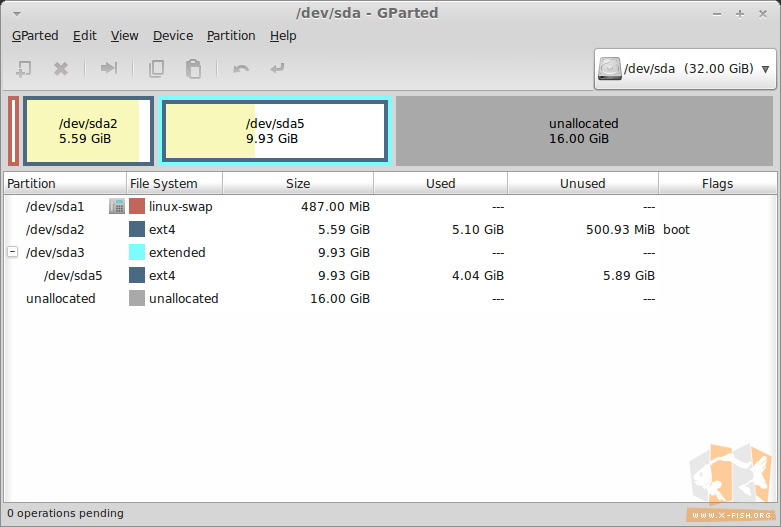This screenshot has width=781, height=527.
Task: Click the 5.89 GiB unused value
Action: click(629, 275)
